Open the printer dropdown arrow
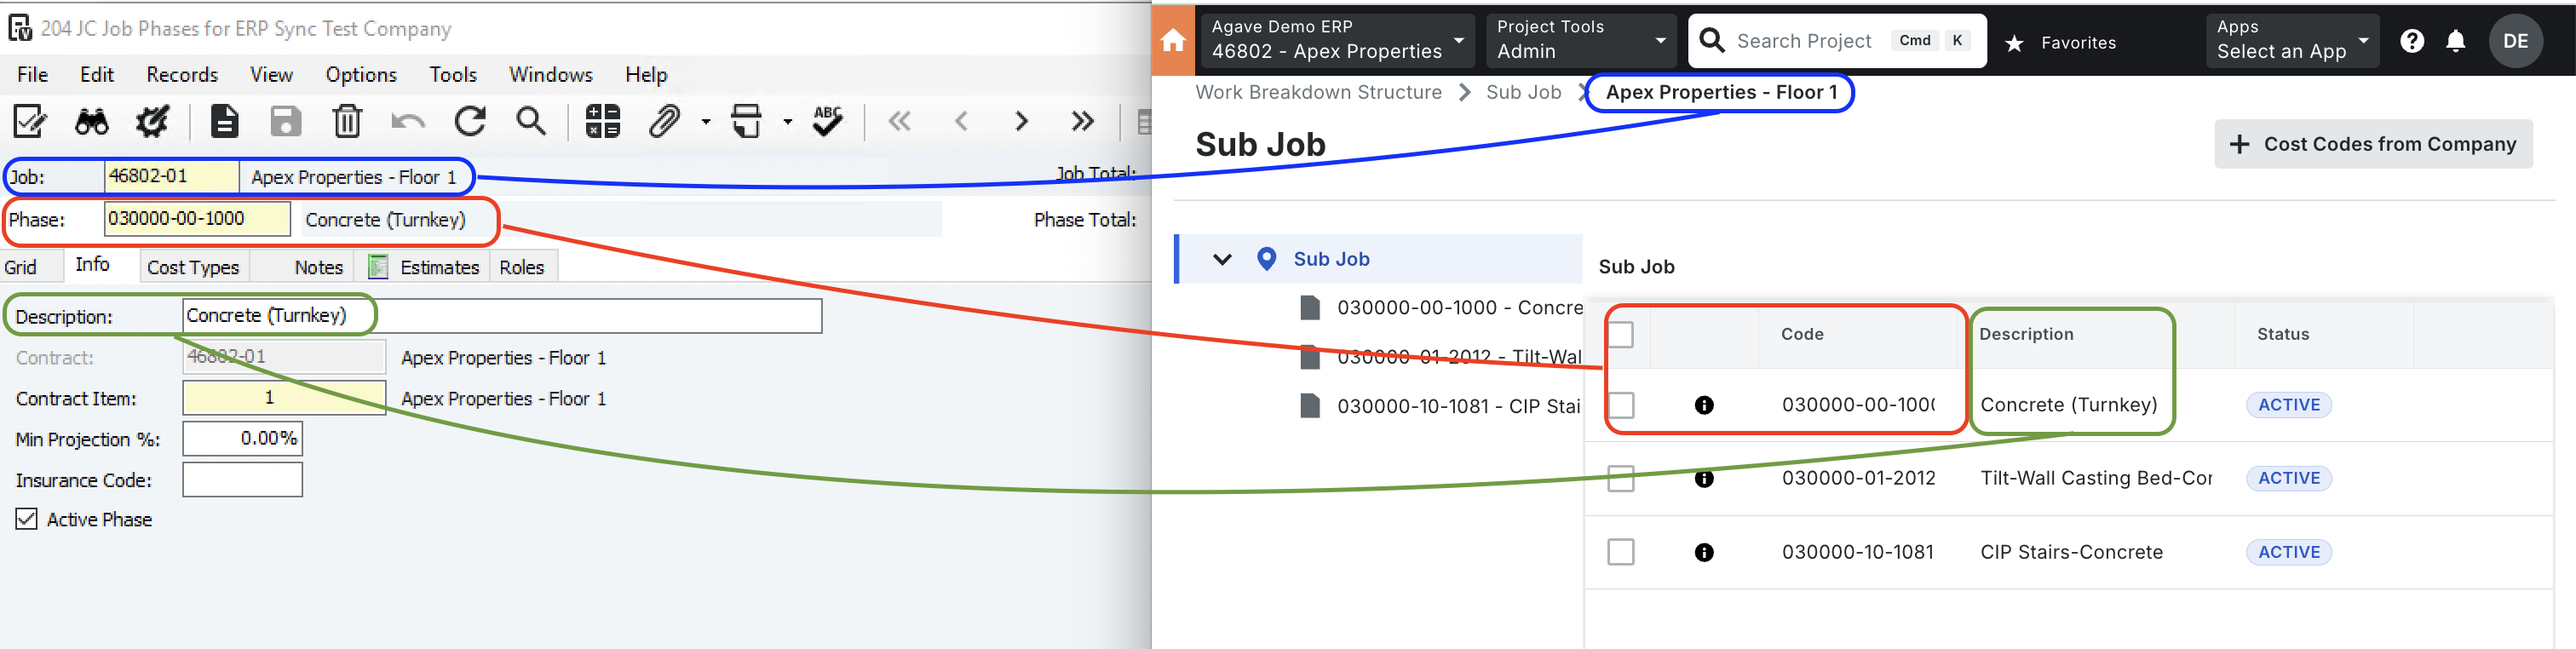This screenshot has width=2576, height=649. (x=788, y=122)
